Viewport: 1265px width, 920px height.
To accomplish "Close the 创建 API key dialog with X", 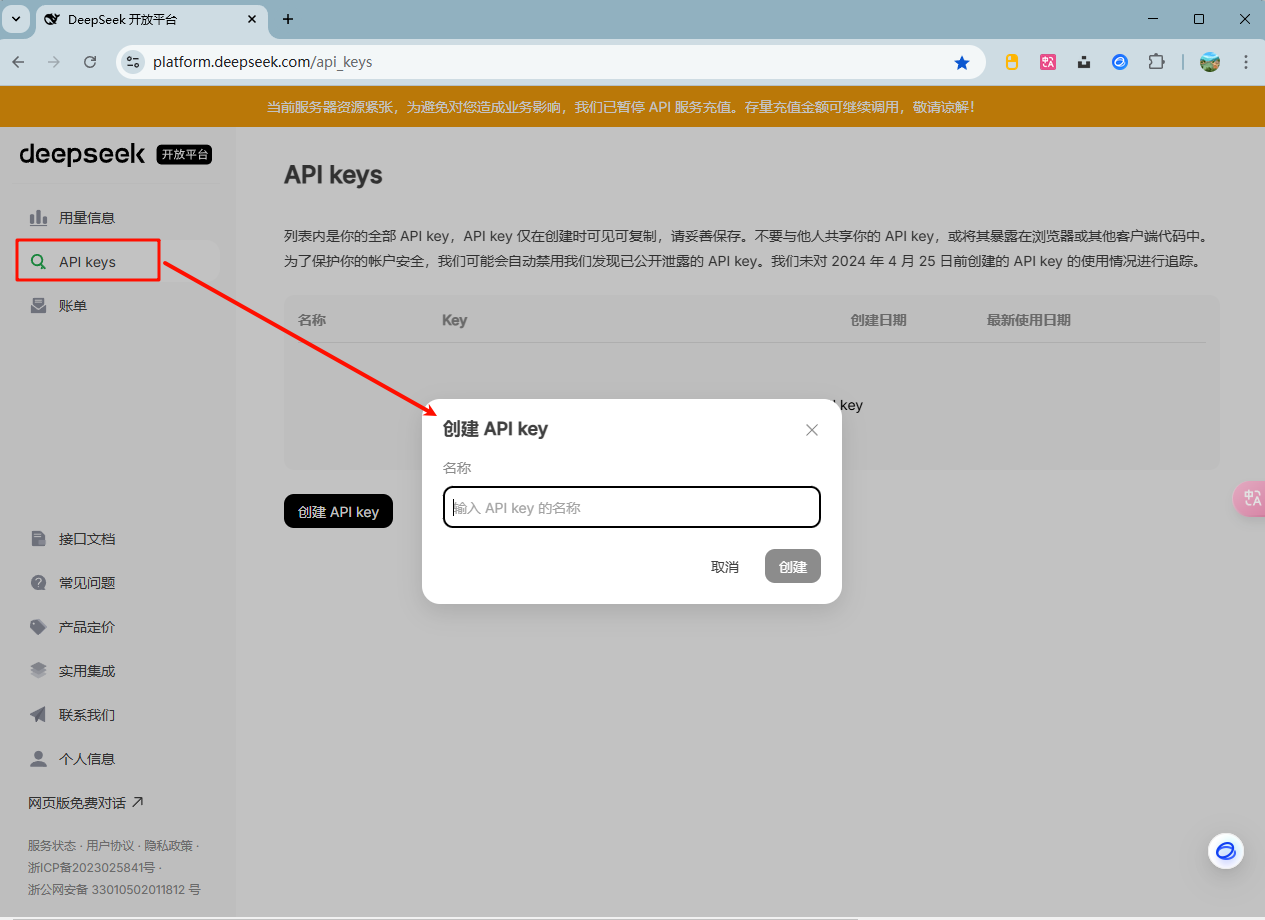I will point(812,430).
